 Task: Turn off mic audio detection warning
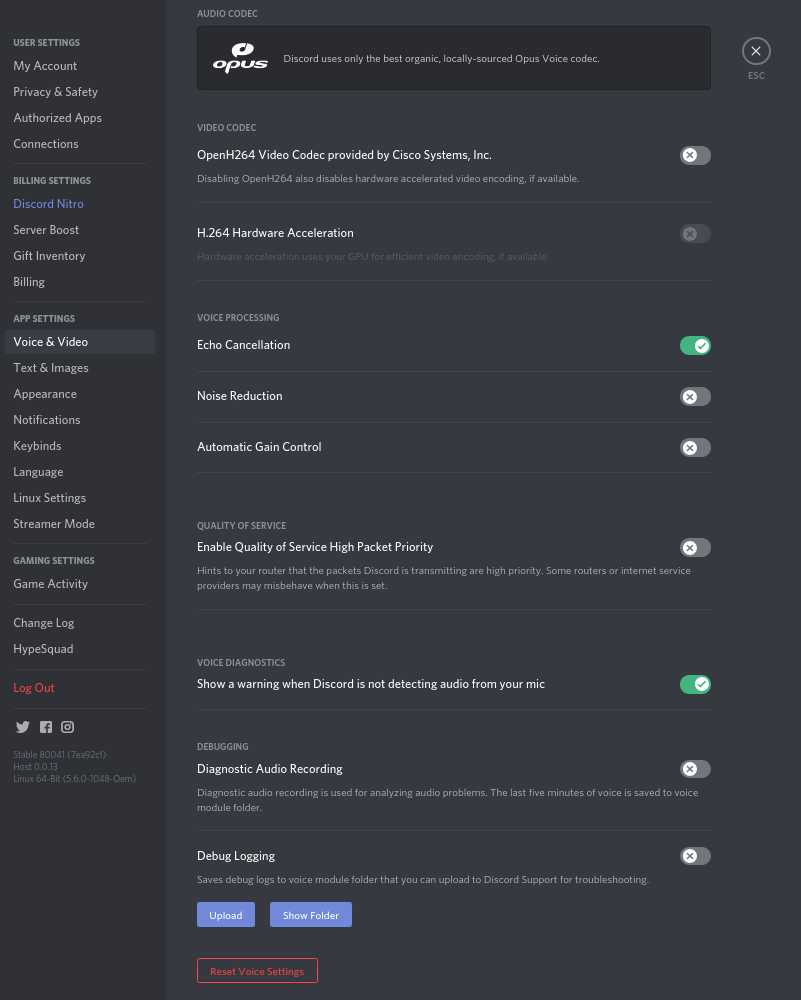click(x=695, y=685)
